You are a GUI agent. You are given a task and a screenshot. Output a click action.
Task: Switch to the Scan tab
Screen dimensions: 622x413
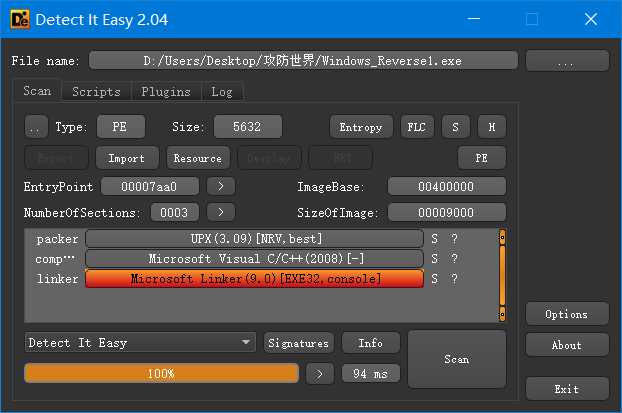click(37, 91)
